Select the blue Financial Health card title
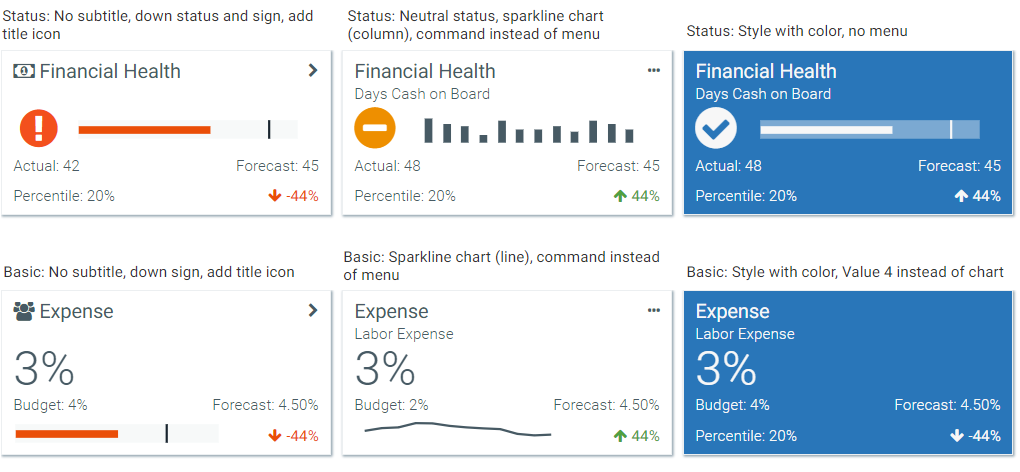 (766, 71)
